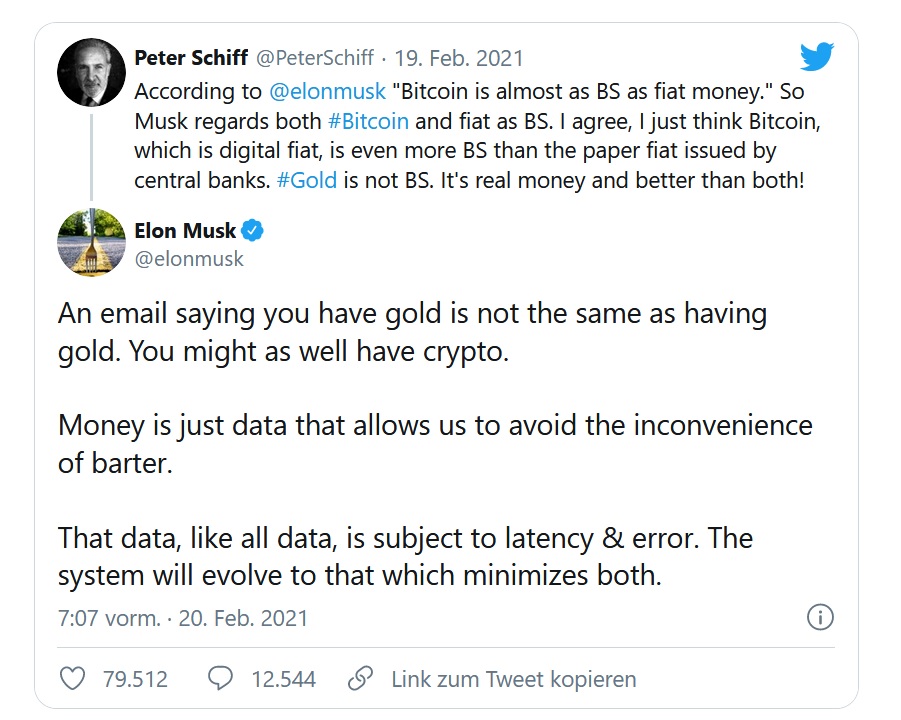Open the @elonmusk mention link
This screenshot has width=901, height=720.
328,91
